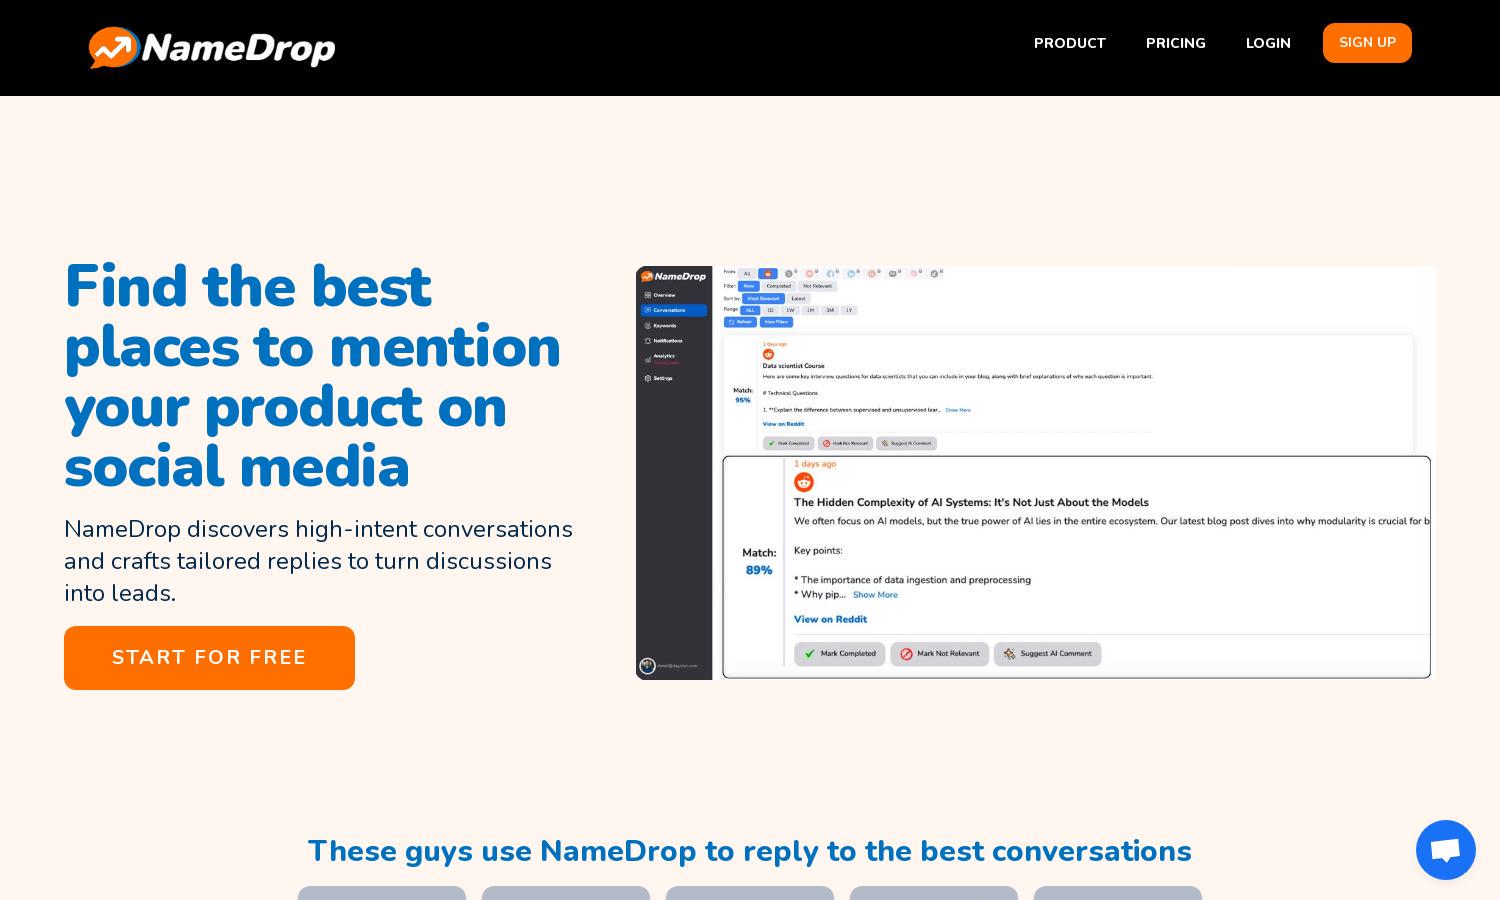Open More Filters in the preview

[x=776, y=322]
